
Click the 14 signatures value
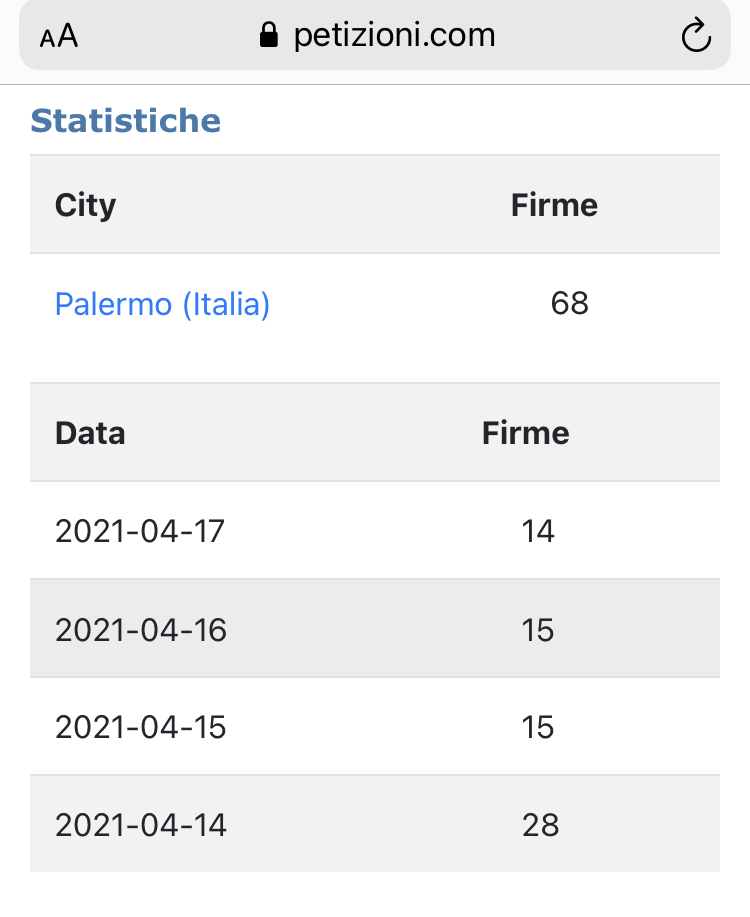pos(538,531)
